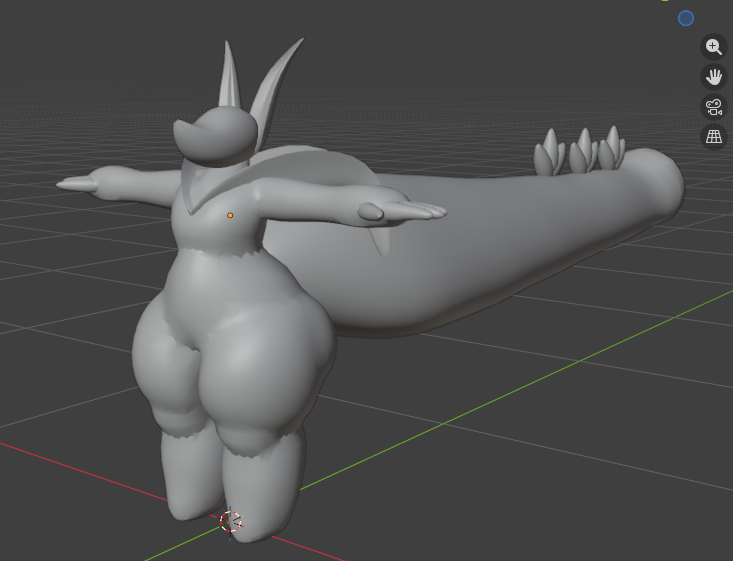The height and width of the screenshot is (561, 733).
Task: Click the zoom magnifier viewport icon
Action: pos(714,47)
